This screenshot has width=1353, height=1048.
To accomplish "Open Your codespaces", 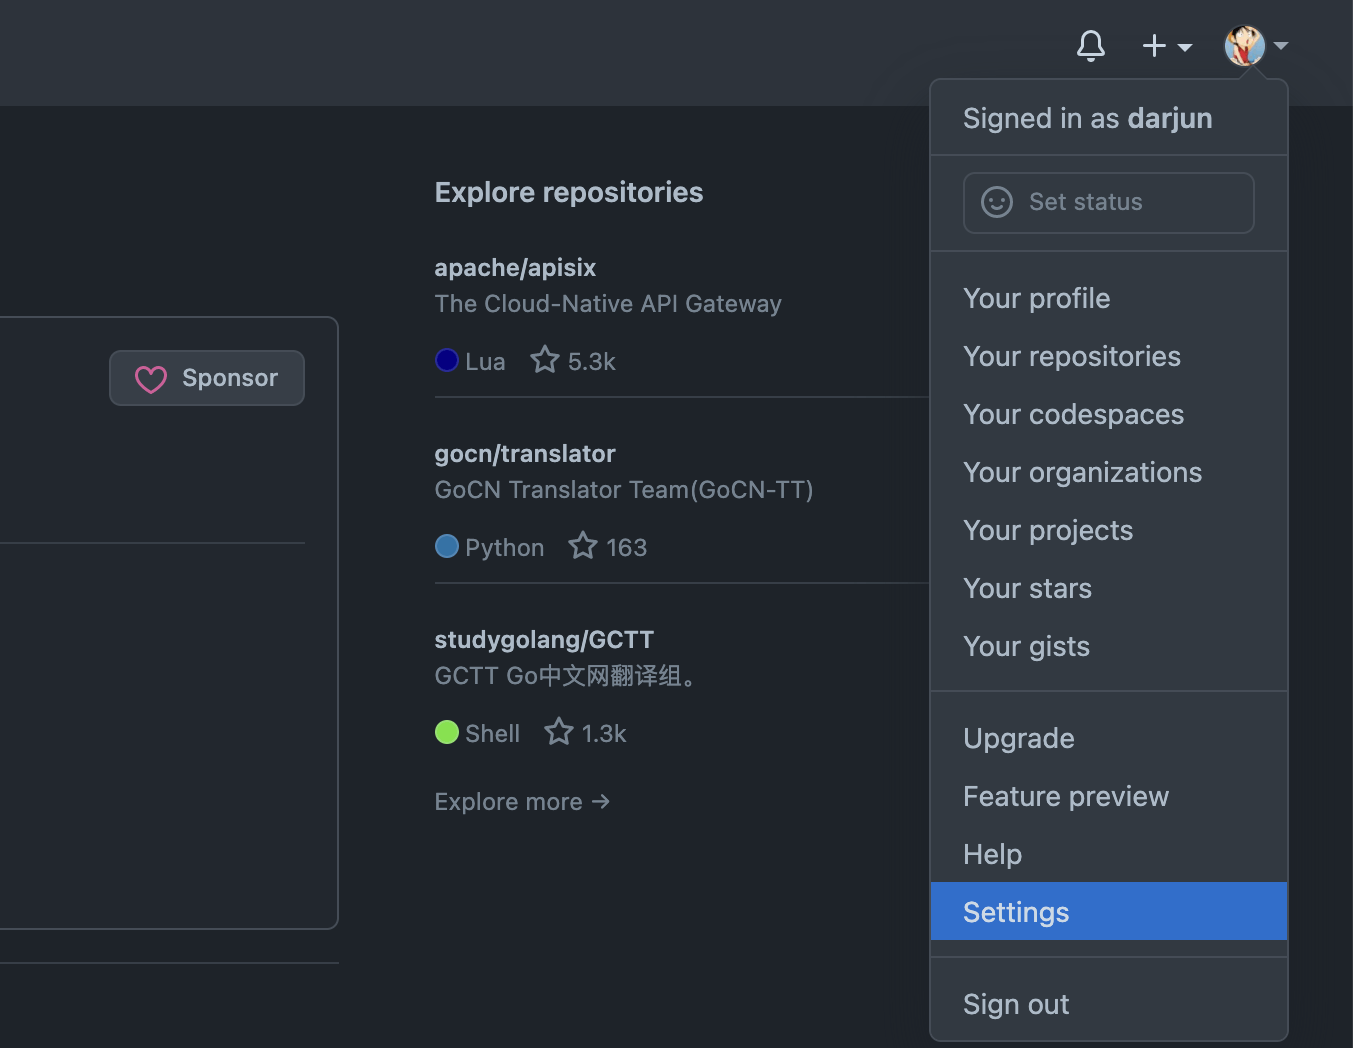I will click(x=1109, y=414).
